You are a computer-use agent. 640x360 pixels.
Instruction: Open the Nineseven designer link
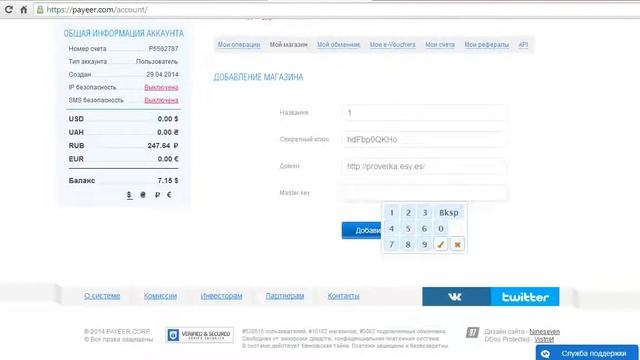pyautogui.click(x=544, y=332)
